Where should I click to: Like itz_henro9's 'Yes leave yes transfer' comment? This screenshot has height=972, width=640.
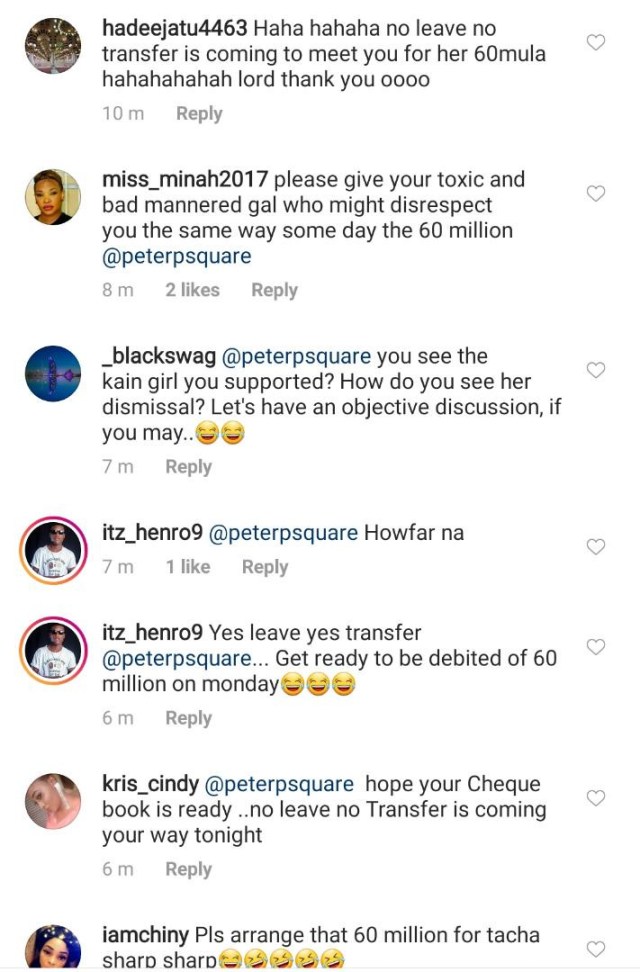click(596, 647)
